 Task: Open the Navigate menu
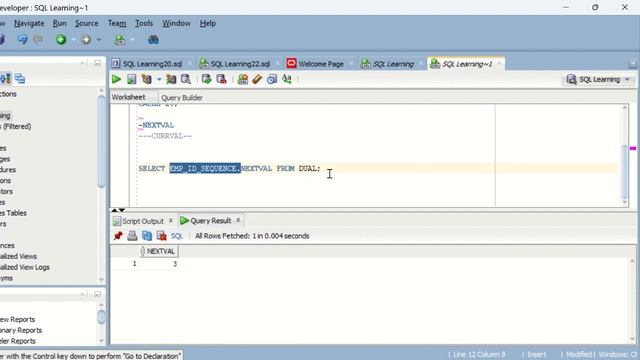click(29, 23)
